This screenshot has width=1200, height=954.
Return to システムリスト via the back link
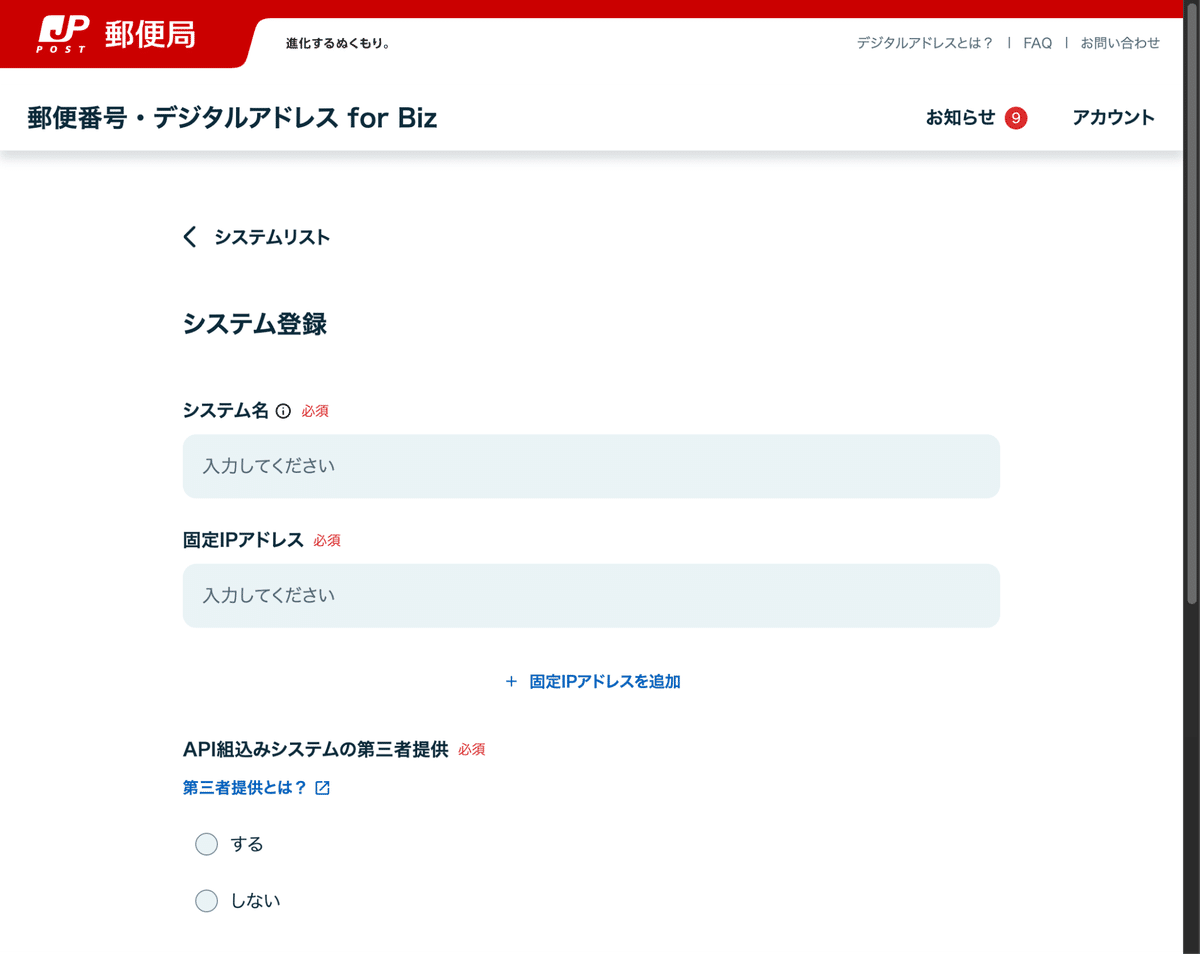click(x=270, y=237)
